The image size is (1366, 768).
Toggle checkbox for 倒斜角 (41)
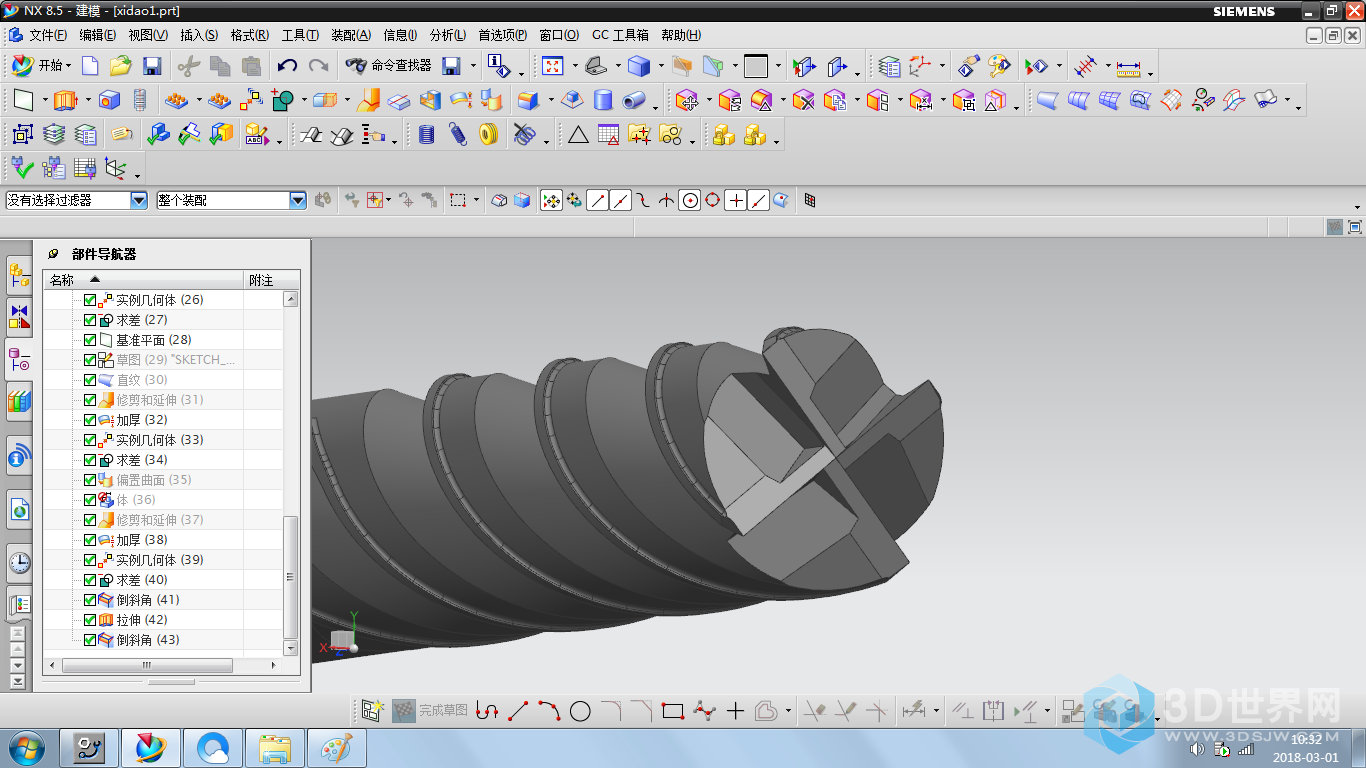coord(90,600)
